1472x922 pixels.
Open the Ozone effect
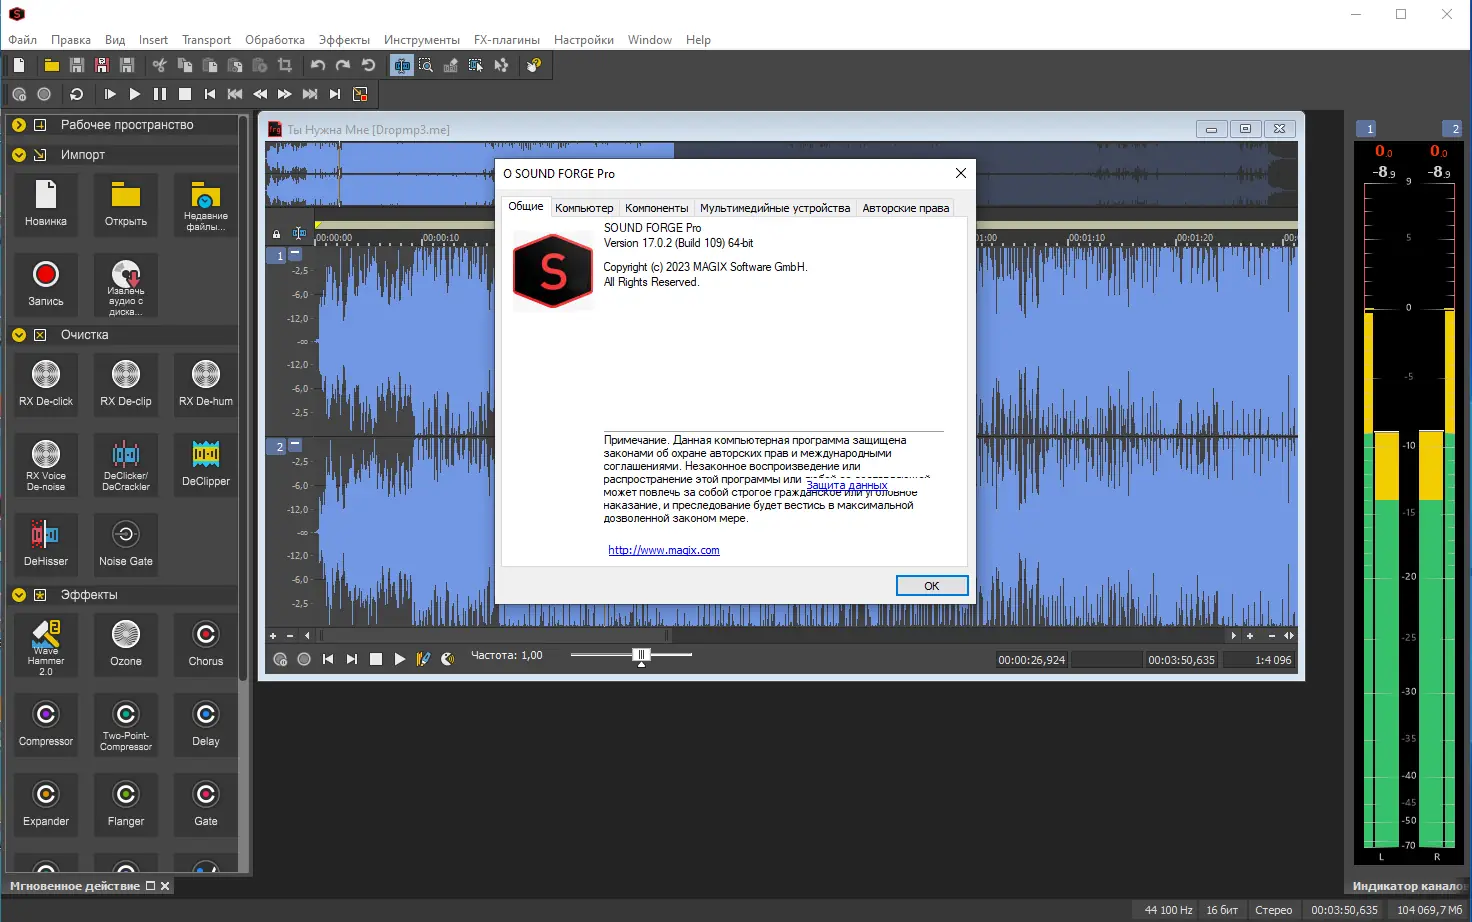(125, 644)
